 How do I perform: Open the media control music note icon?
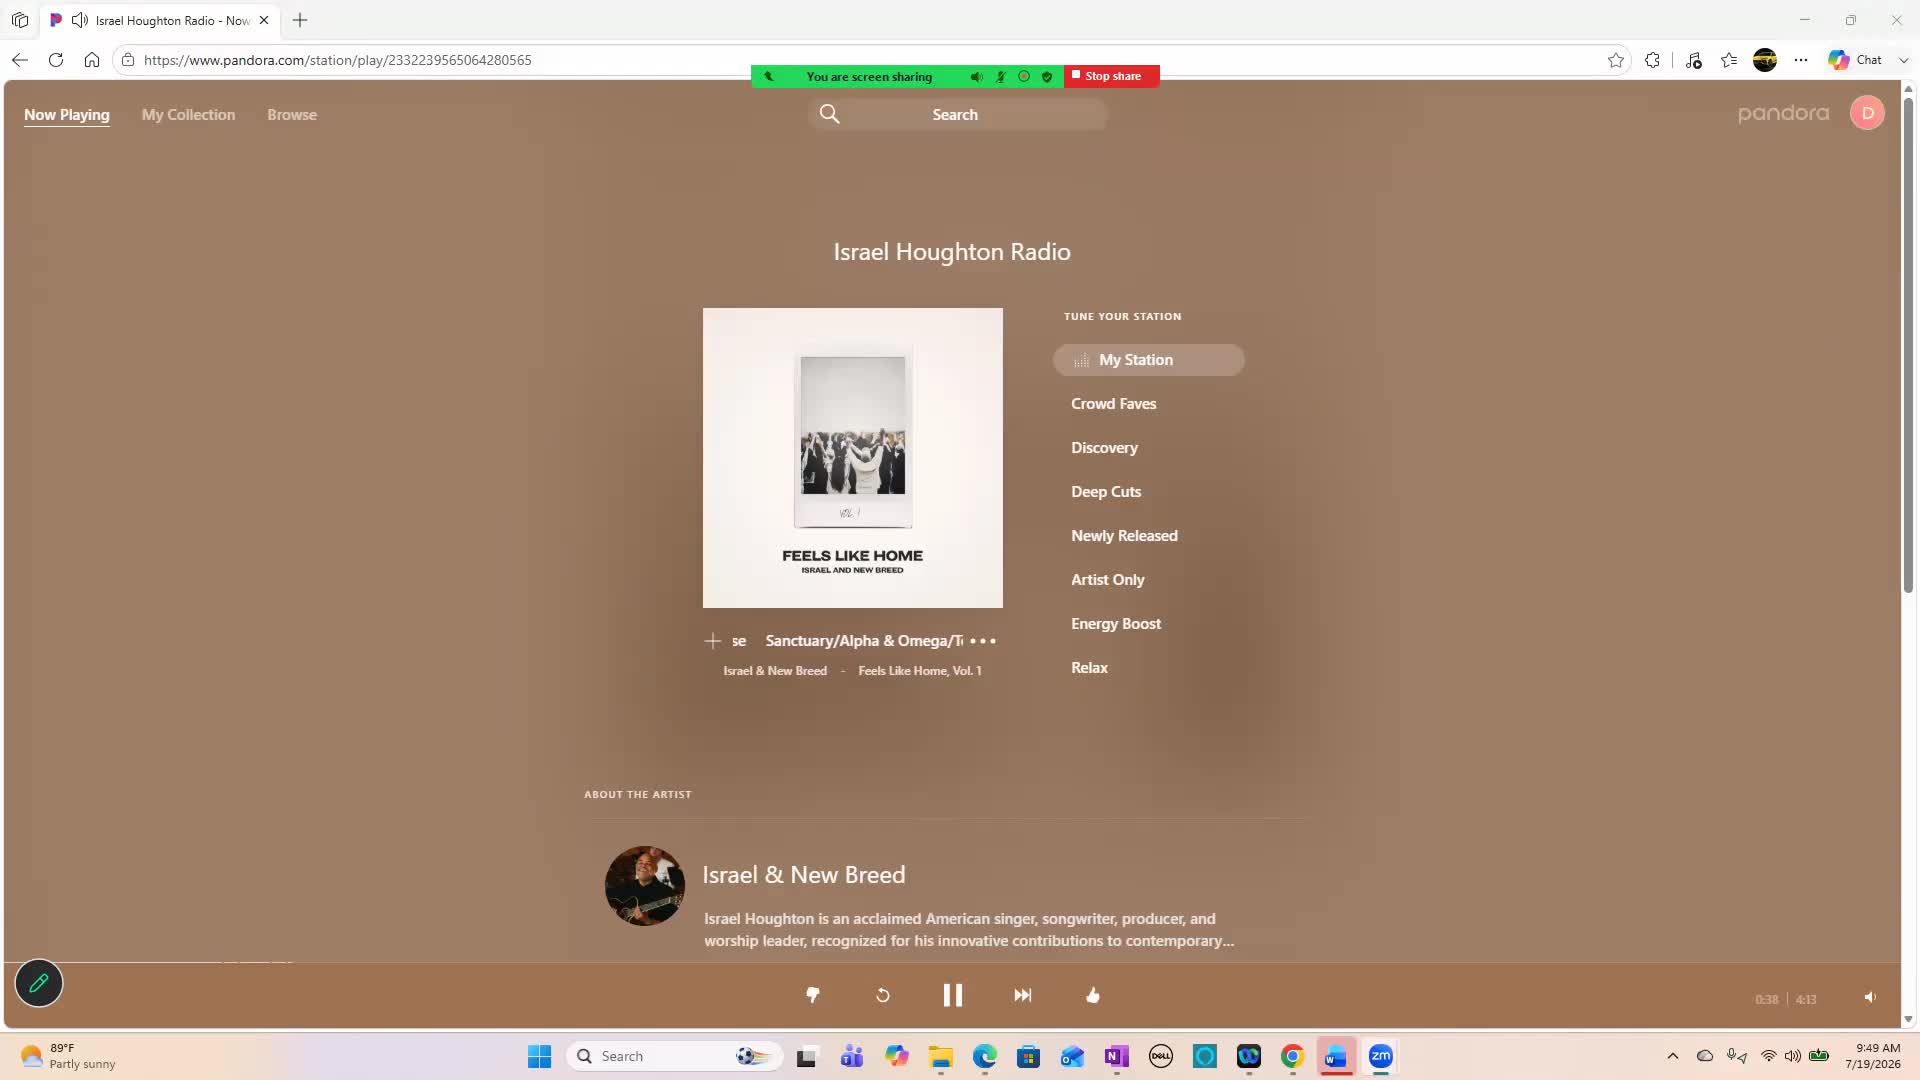click(1693, 60)
